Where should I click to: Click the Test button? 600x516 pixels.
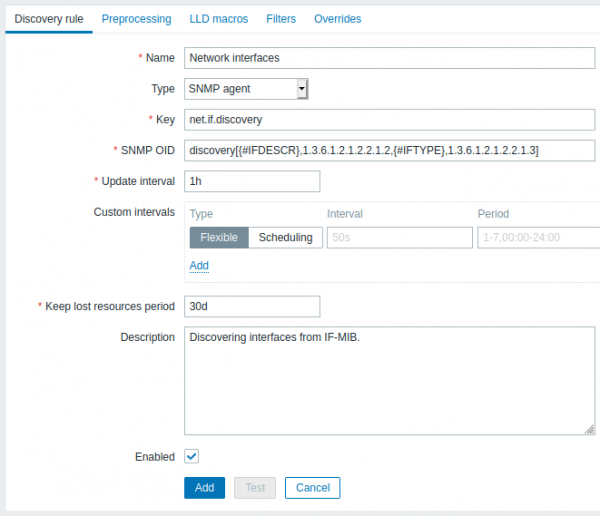(x=255, y=488)
